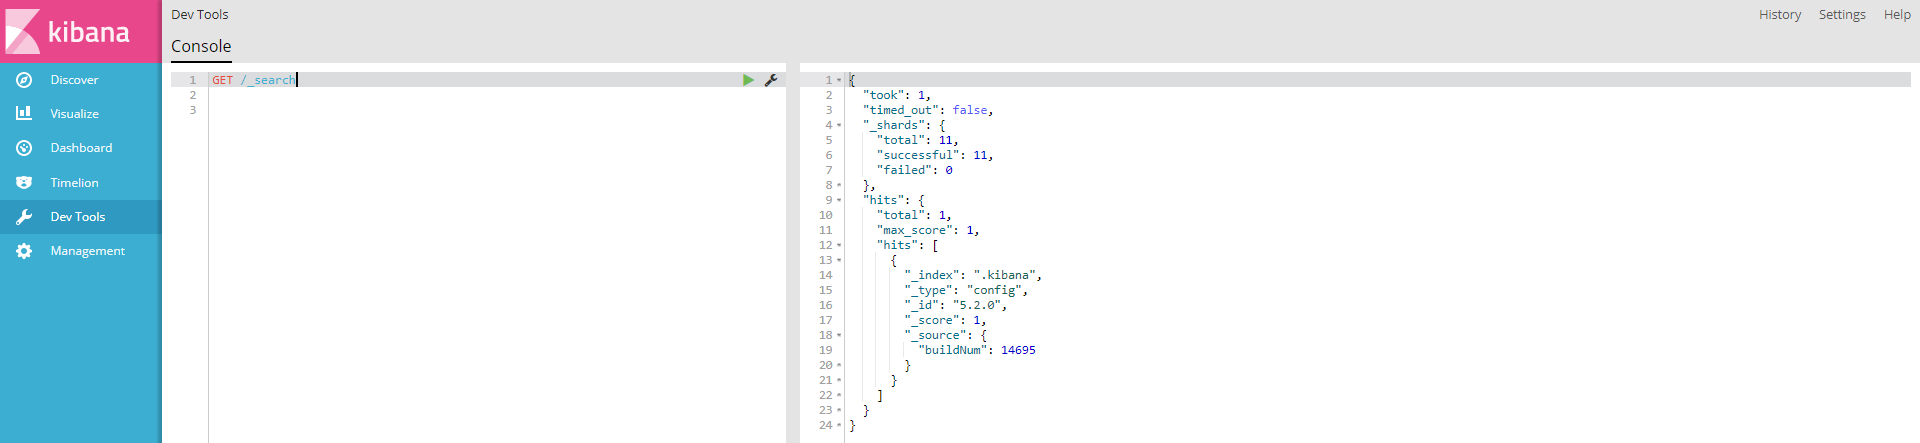Go to Discover page
The width and height of the screenshot is (1920, 443).
(x=80, y=80)
